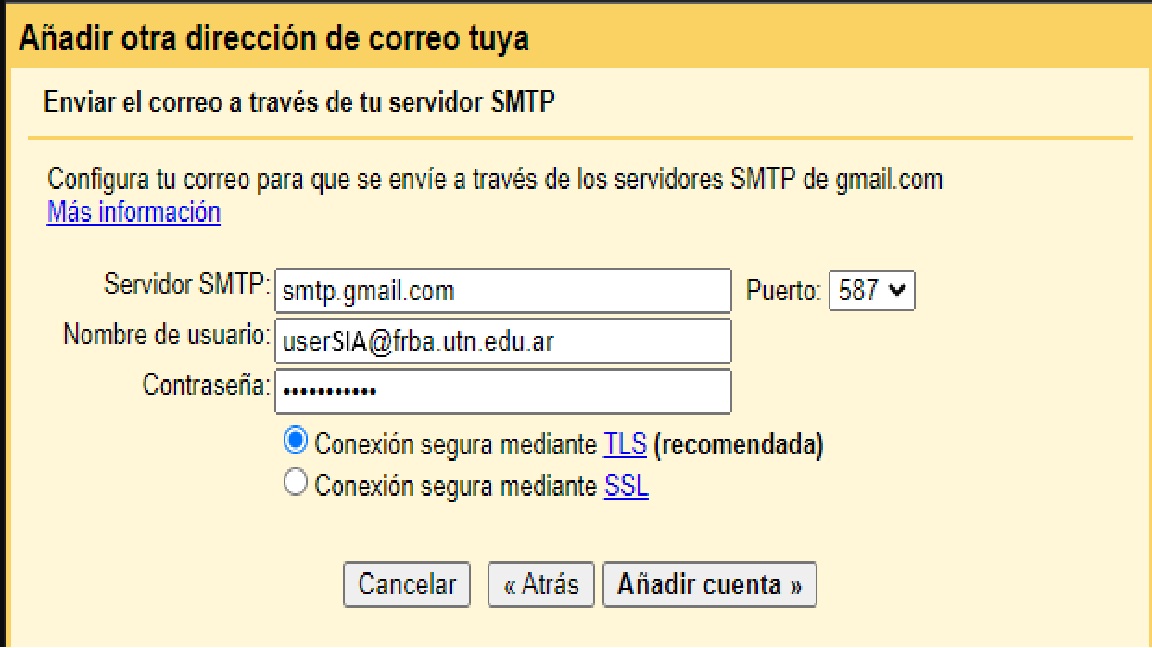1152x648 pixels.
Task: Click the 'Servidor SMTP:' label
Action: pyautogui.click(x=187, y=284)
